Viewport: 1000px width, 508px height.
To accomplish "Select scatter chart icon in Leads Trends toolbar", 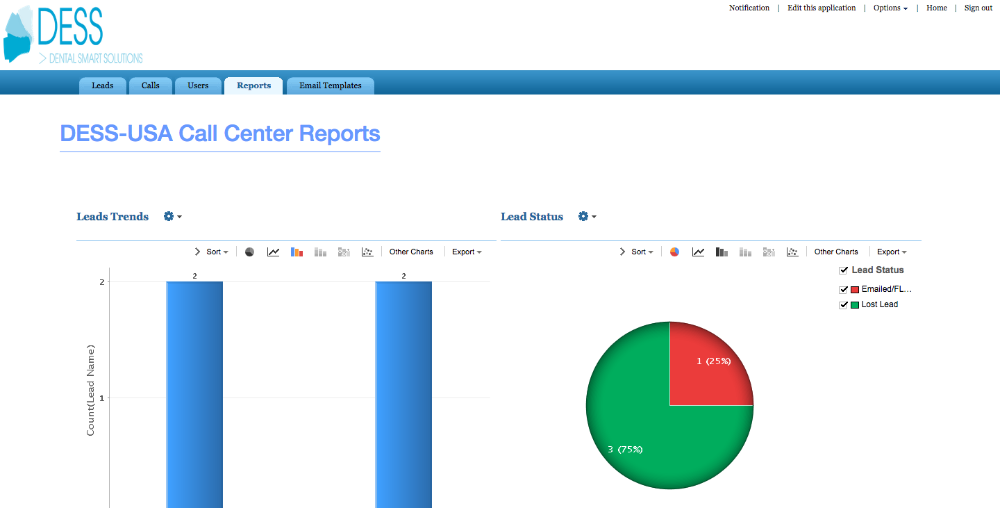I will (367, 252).
